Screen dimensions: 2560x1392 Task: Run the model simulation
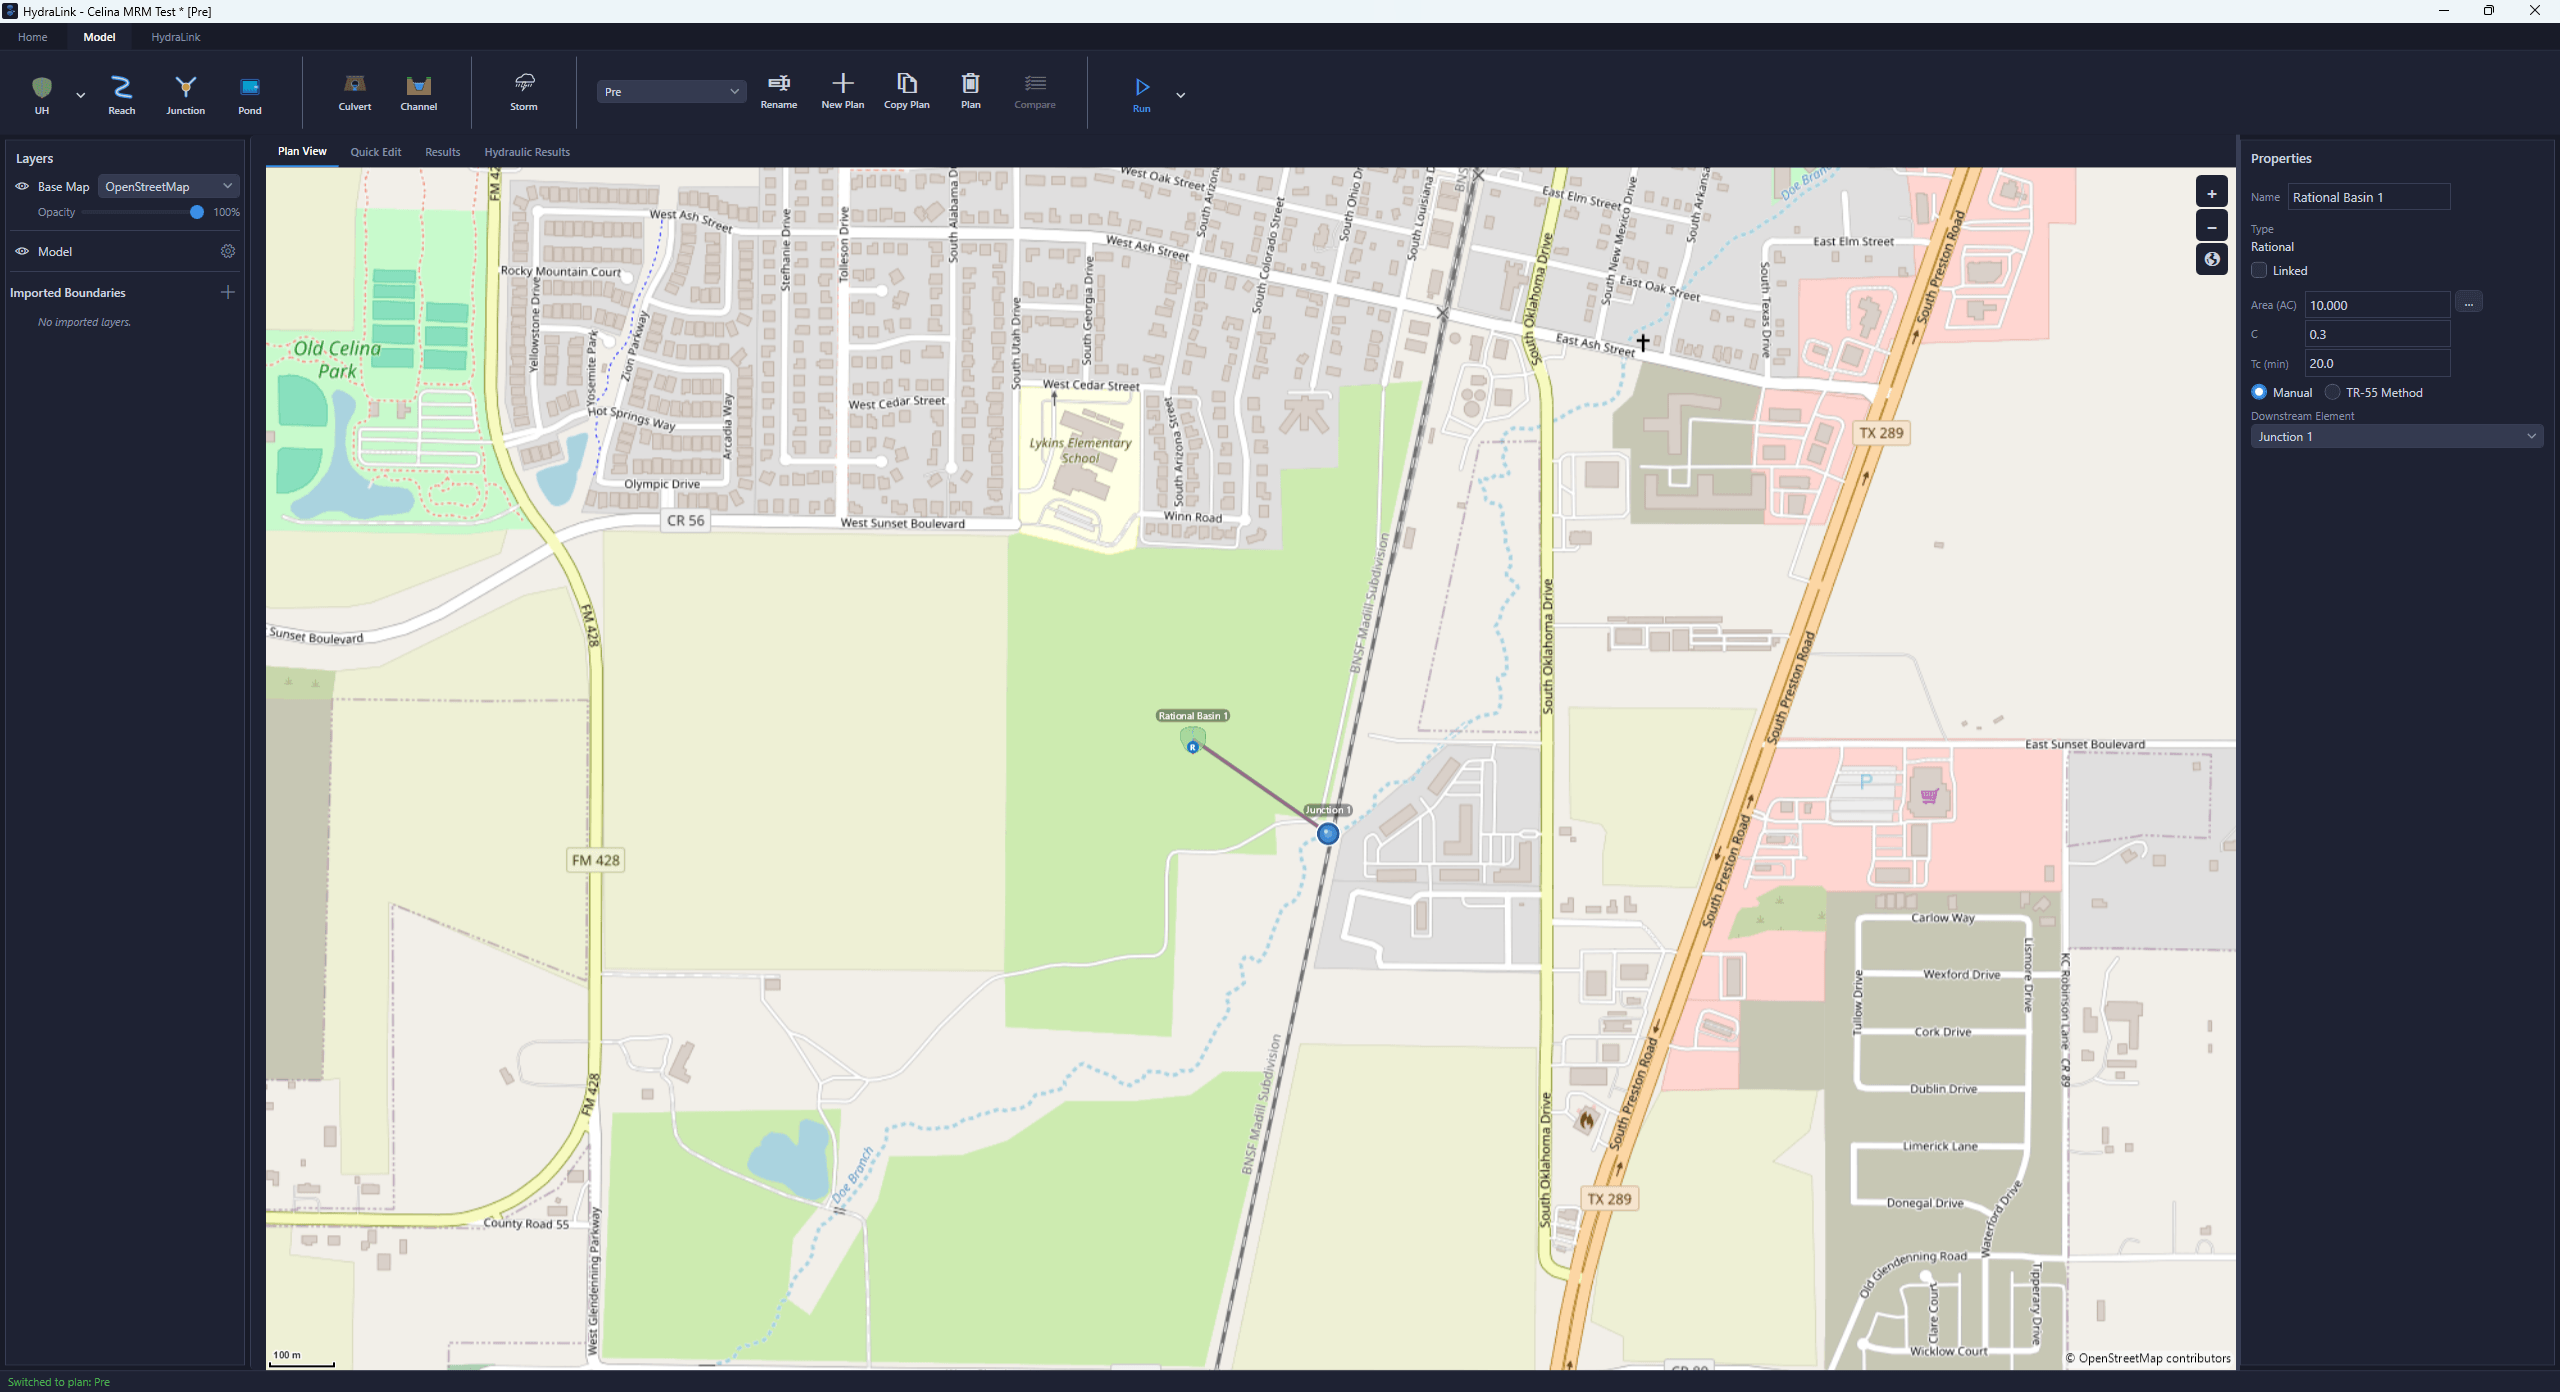(x=1142, y=89)
